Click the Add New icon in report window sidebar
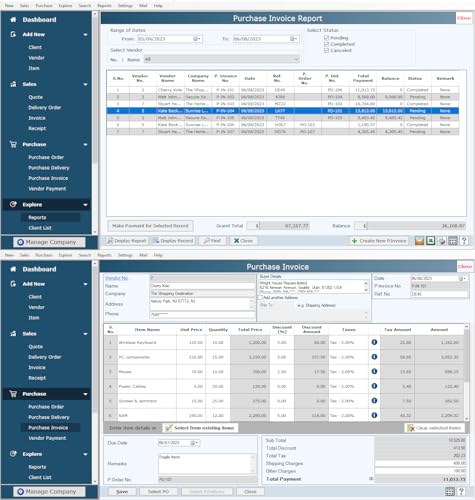Viewport: 475px width, 500px height. 13,34
